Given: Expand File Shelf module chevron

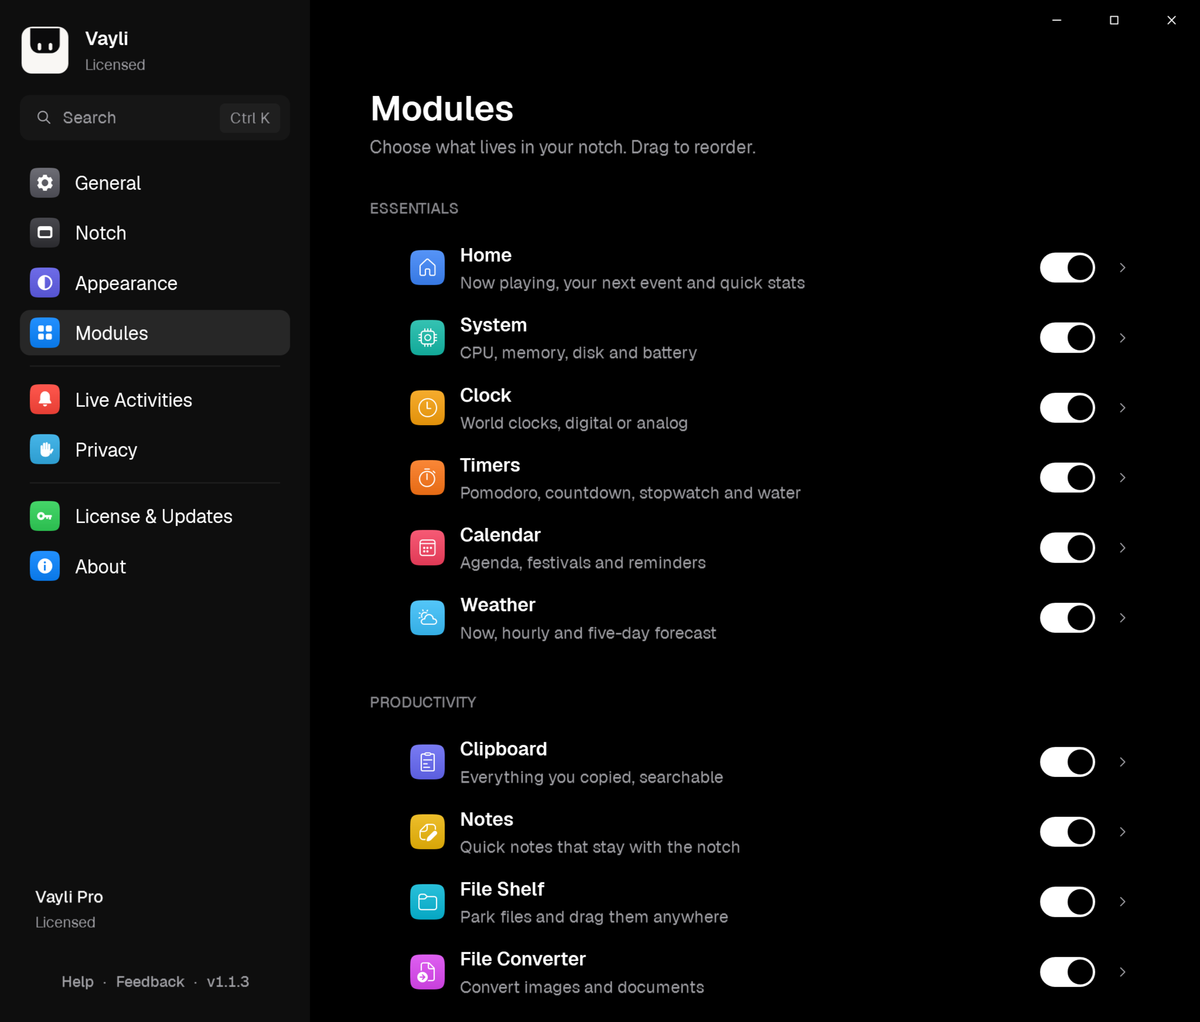Looking at the screenshot, I should pyautogui.click(x=1123, y=902).
